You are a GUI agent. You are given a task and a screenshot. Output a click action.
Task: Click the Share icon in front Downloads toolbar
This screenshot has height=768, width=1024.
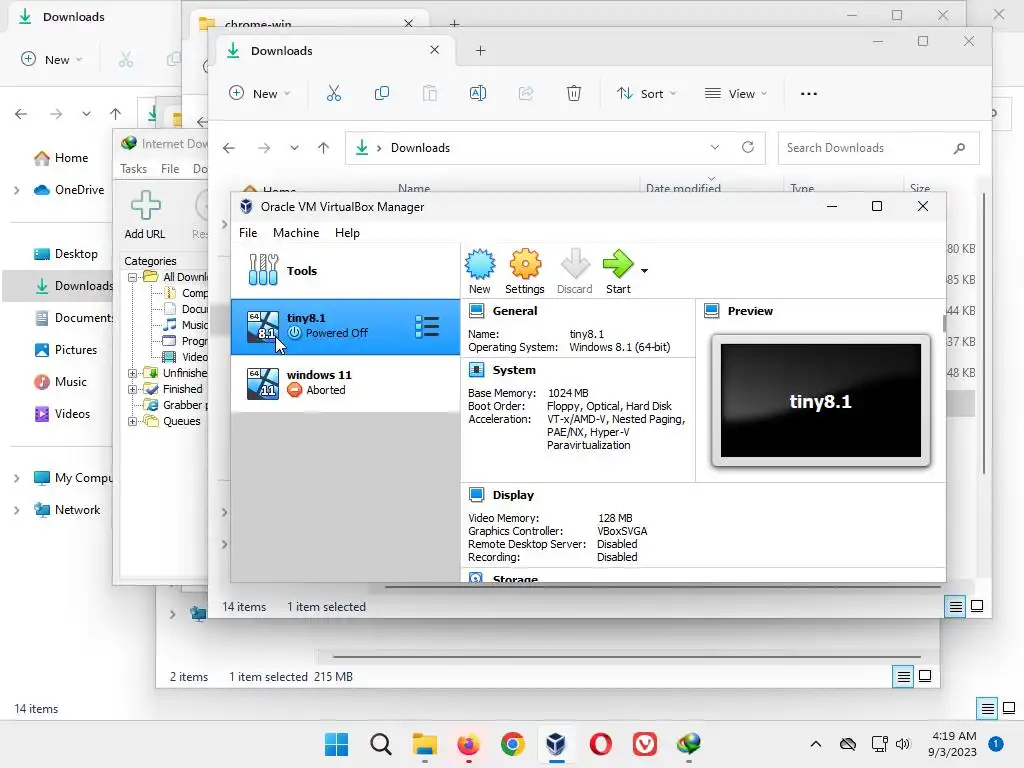click(526, 93)
